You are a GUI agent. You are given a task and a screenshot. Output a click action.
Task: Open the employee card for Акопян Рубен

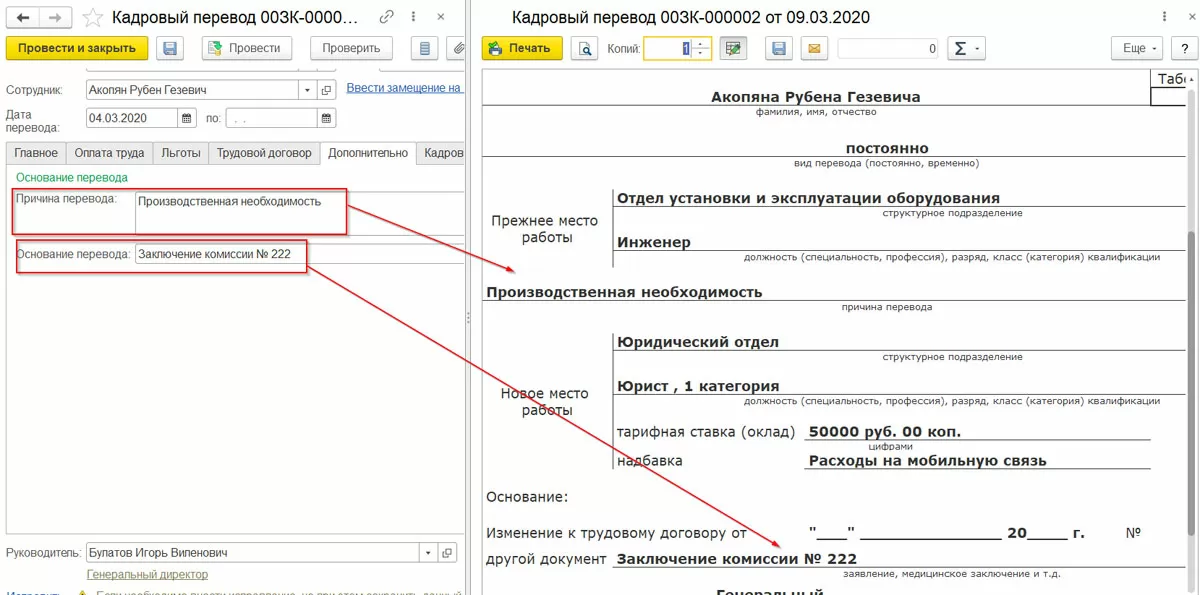[326, 90]
